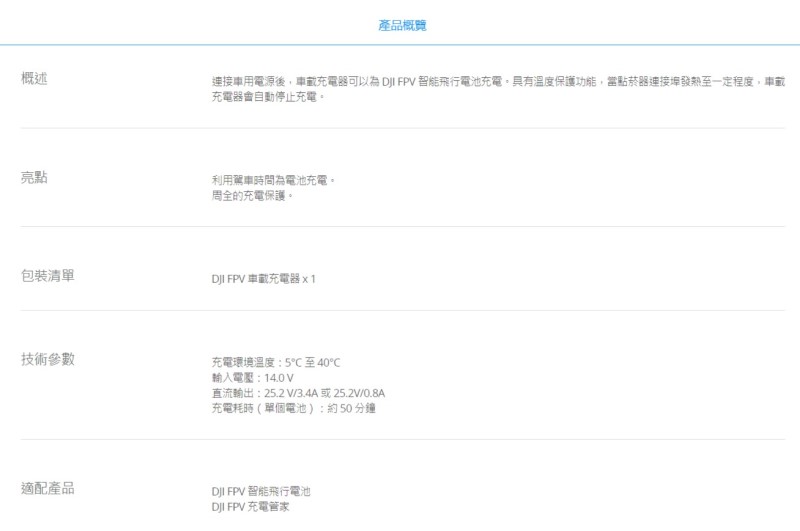Screen dimensions: 800x531
Task: Click the 亮點 section label
Action: [34, 177]
